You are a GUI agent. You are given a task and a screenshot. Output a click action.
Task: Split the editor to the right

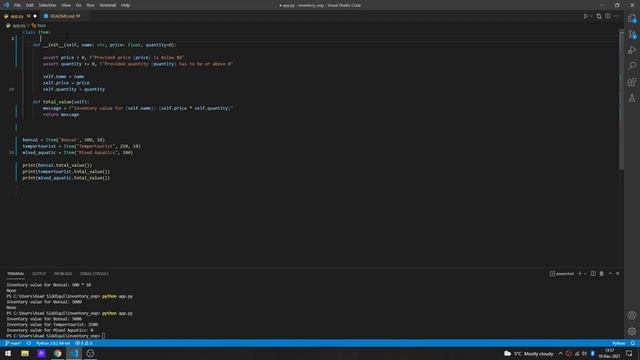pos(608,16)
